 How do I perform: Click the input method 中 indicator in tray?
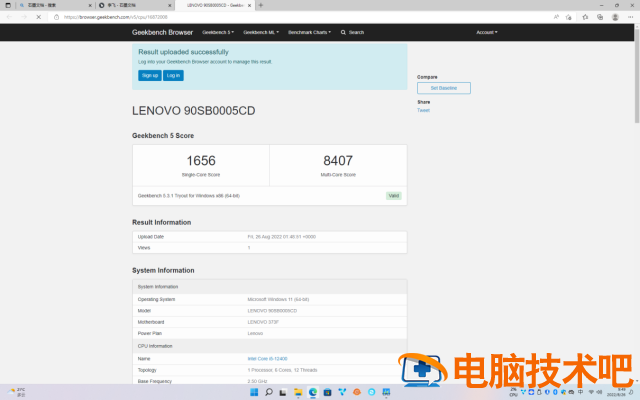[x=580, y=392]
